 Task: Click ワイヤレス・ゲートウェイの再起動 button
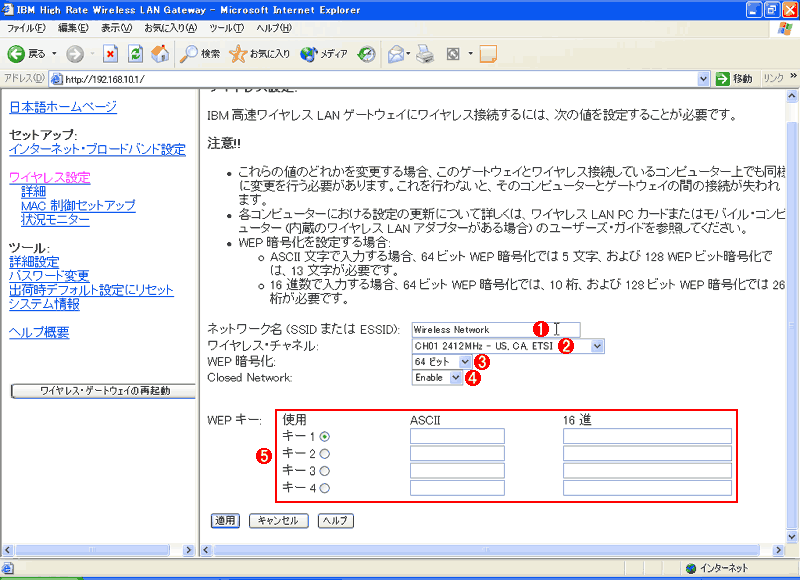coord(104,391)
